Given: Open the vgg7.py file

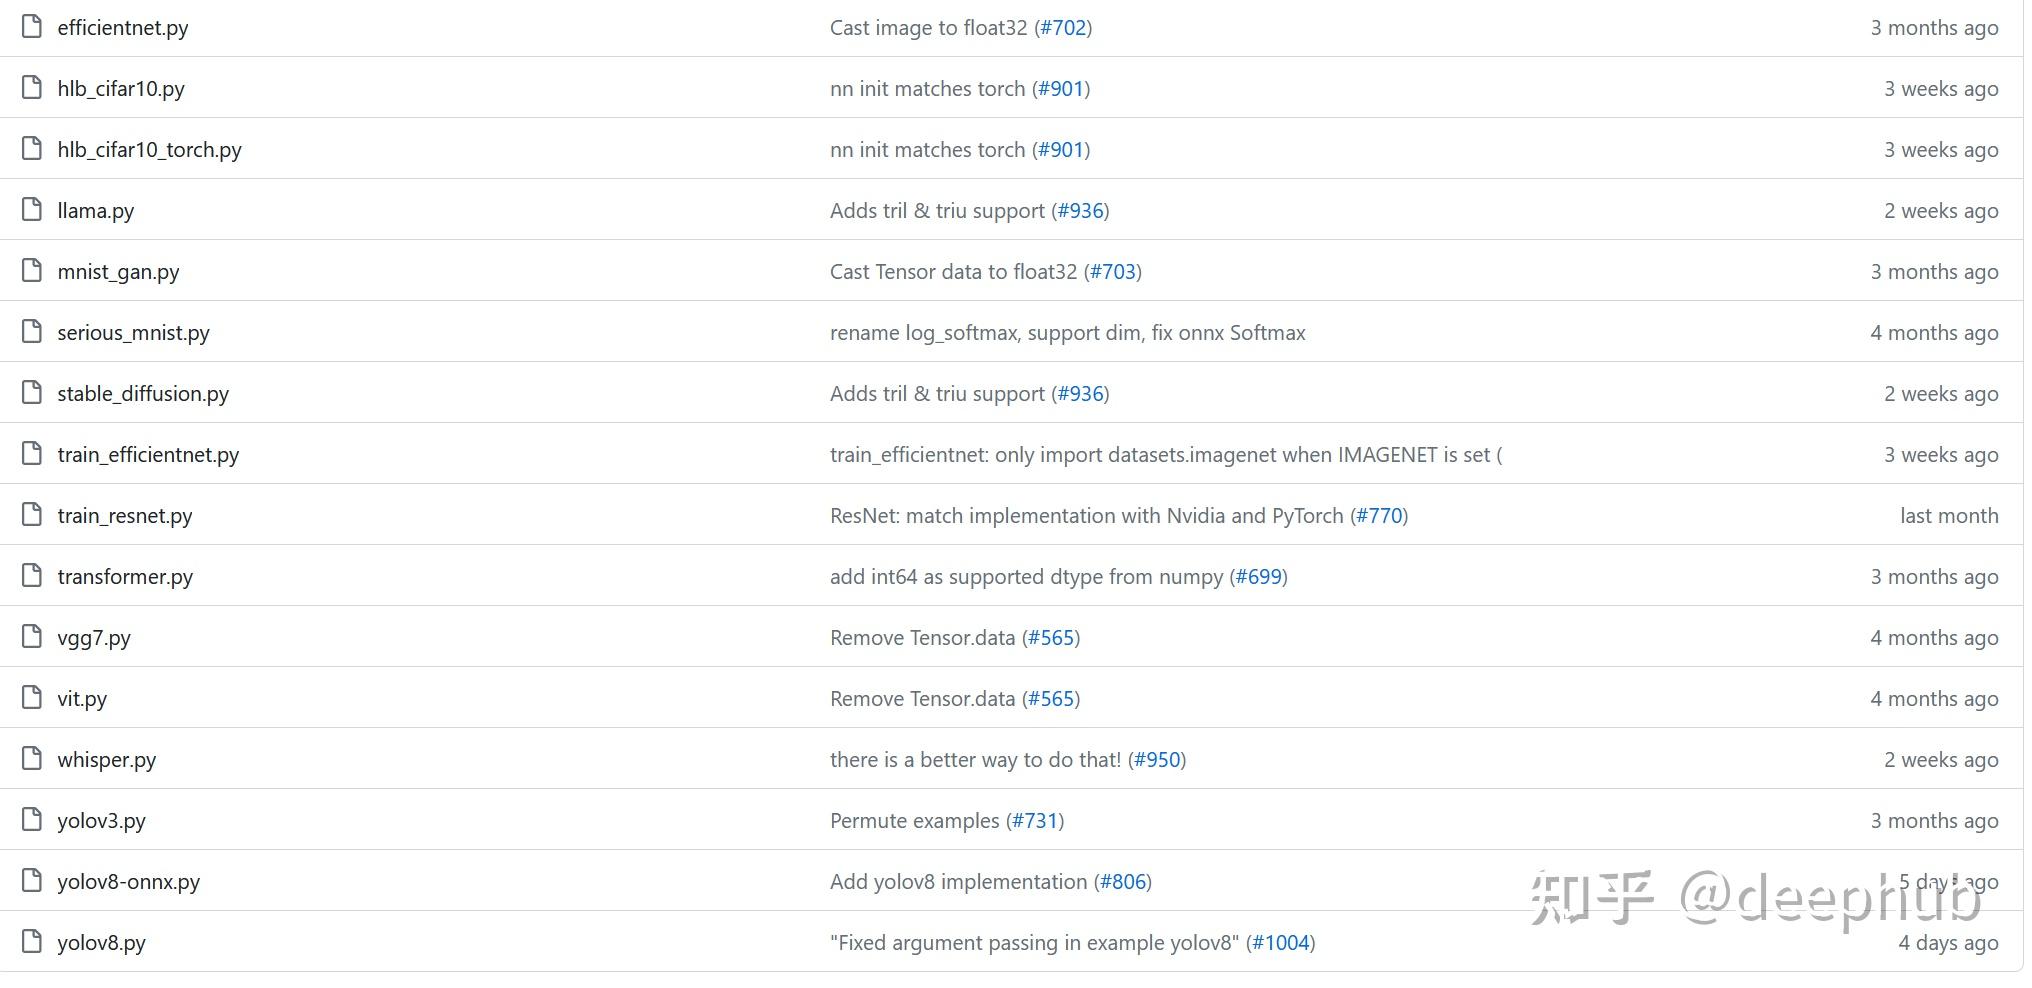Looking at the screenshot, I should (x=94, y=638).
